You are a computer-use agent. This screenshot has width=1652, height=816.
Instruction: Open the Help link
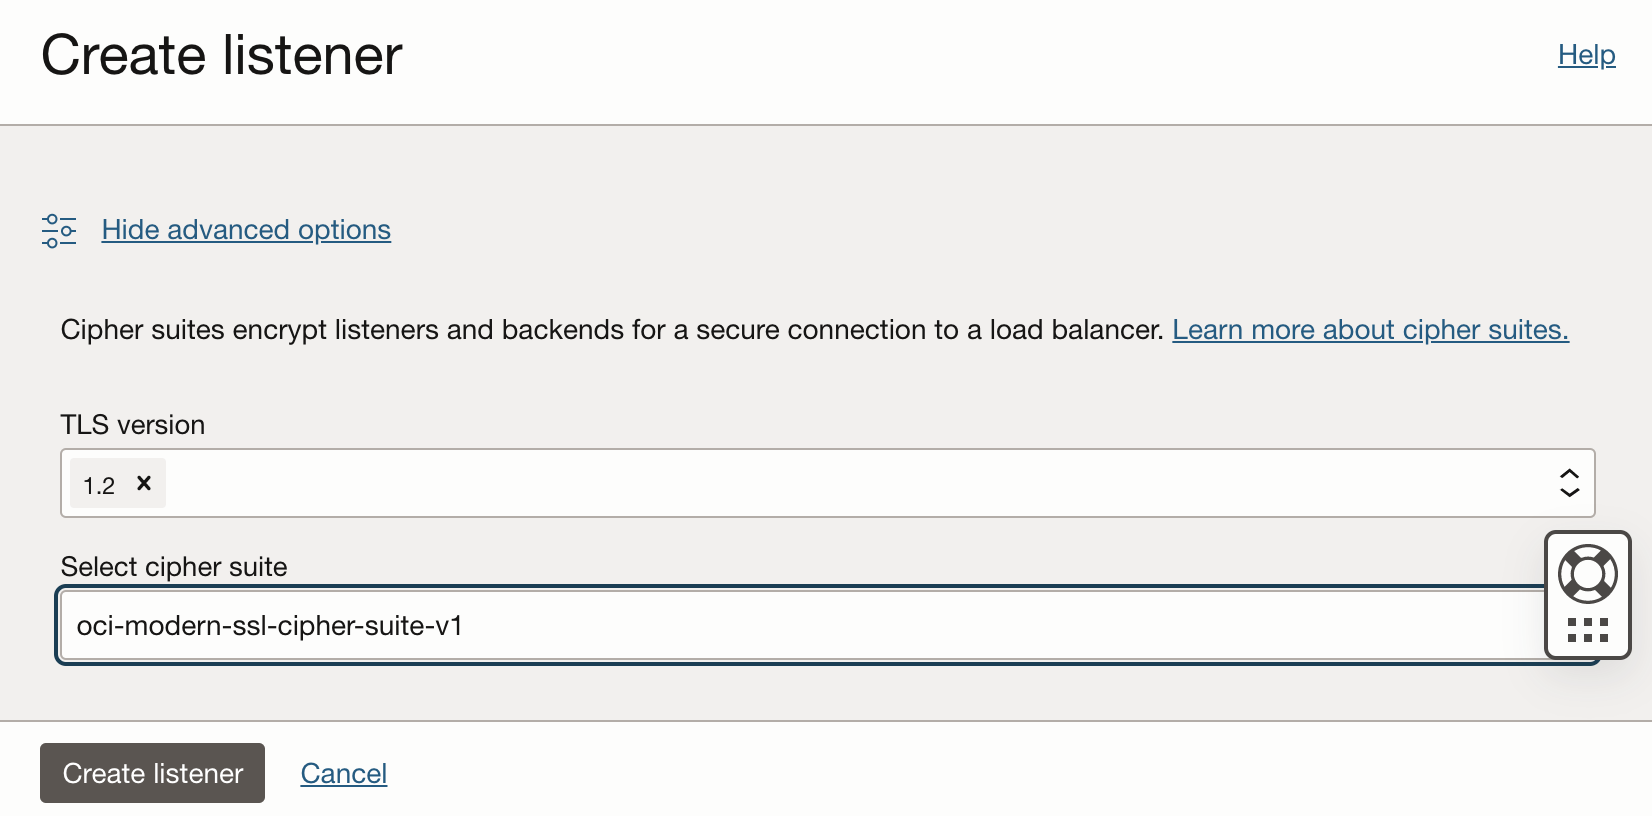(x=1586, y=55)
